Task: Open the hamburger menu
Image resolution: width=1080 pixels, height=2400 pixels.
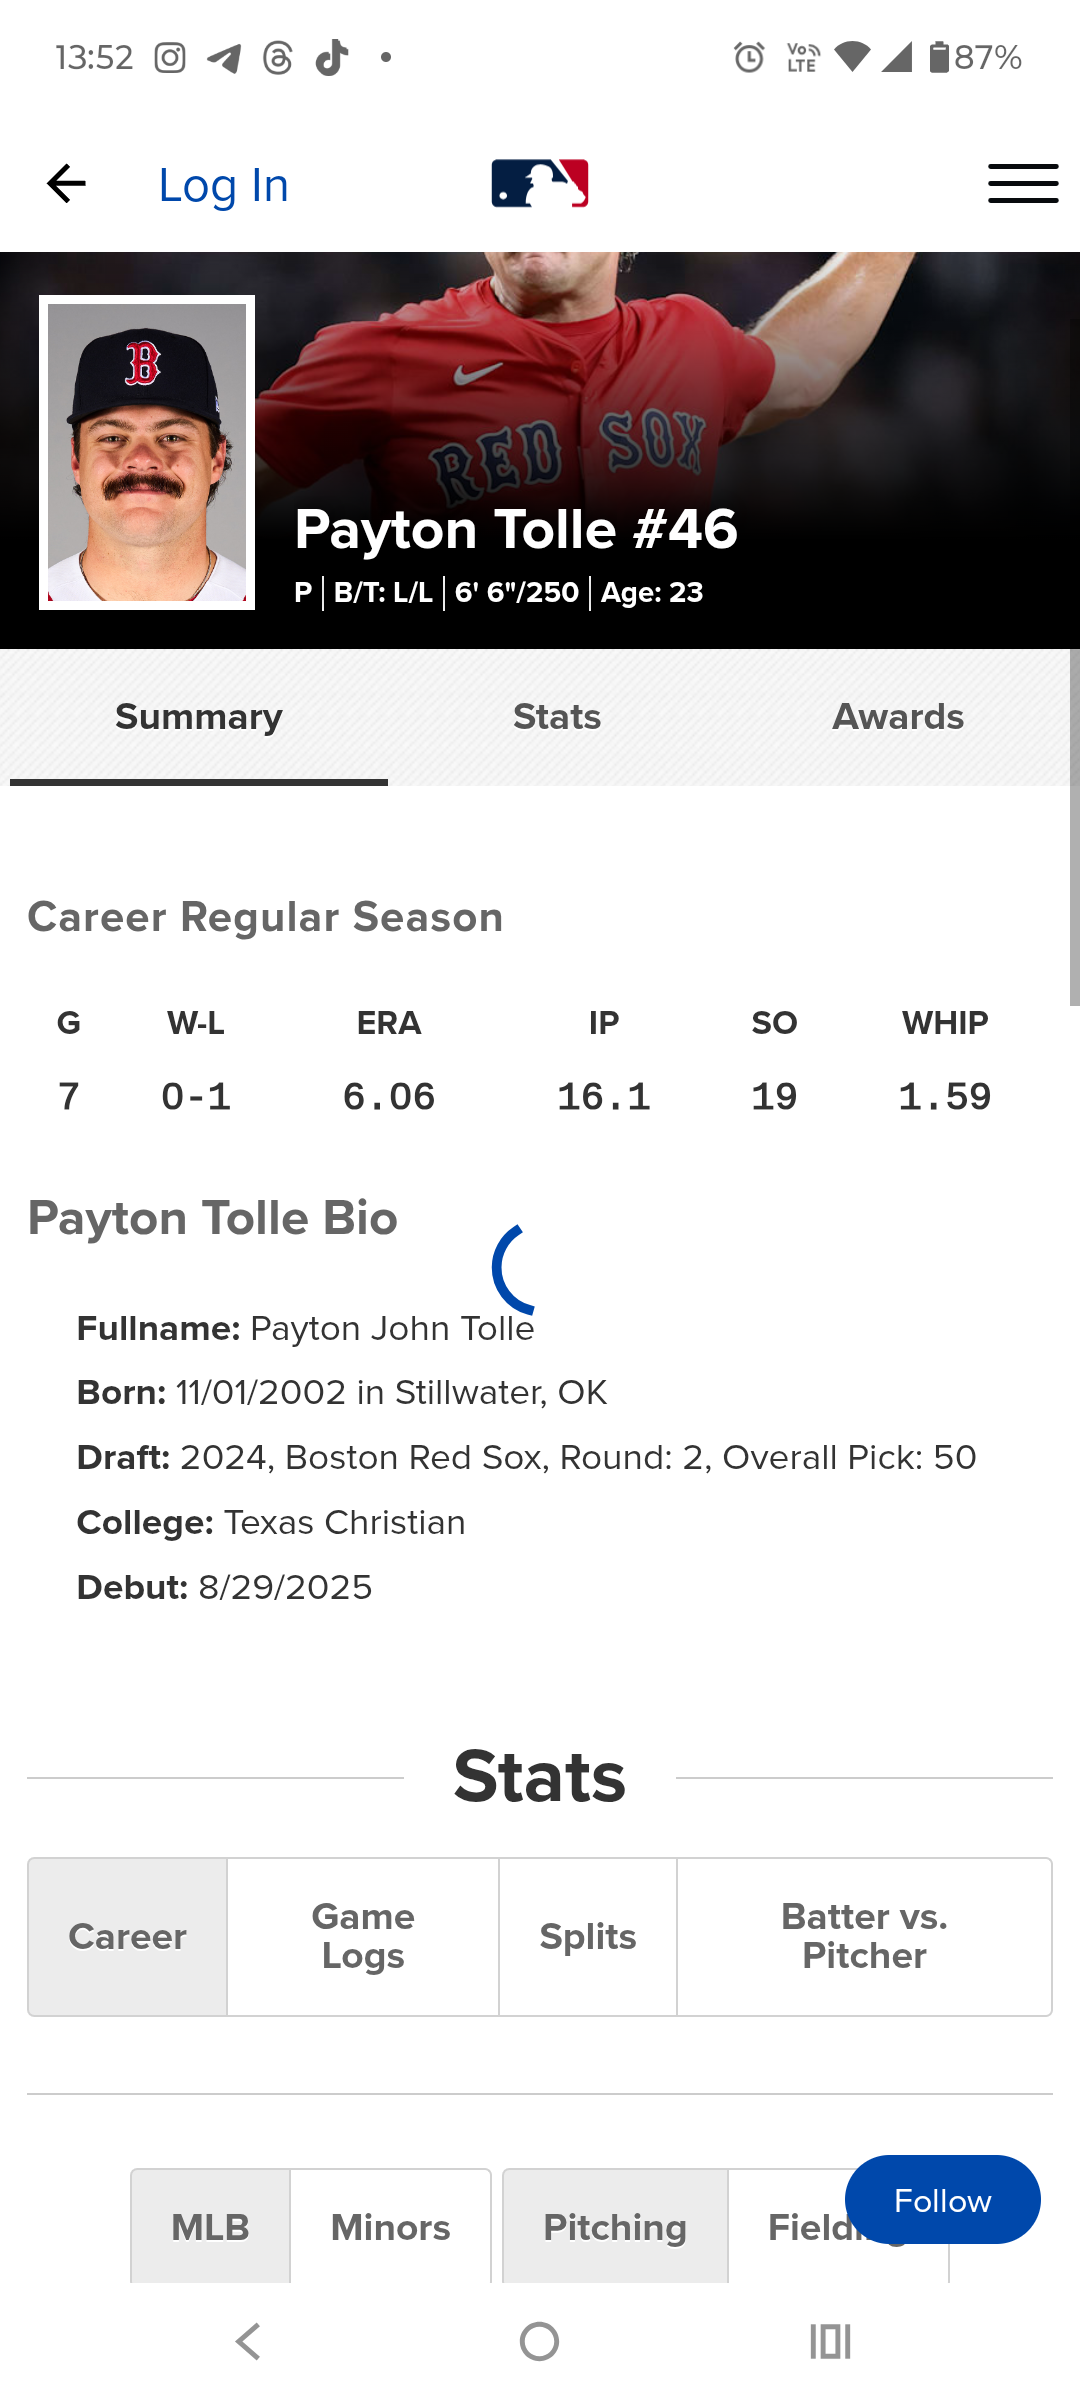Action: (1022, 184)
